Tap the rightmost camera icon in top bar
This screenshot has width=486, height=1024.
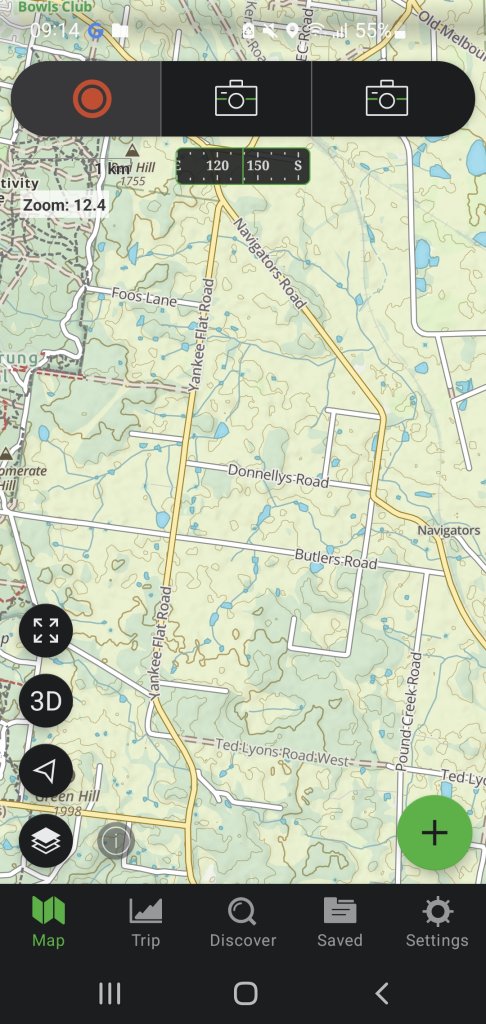(387, 99)
